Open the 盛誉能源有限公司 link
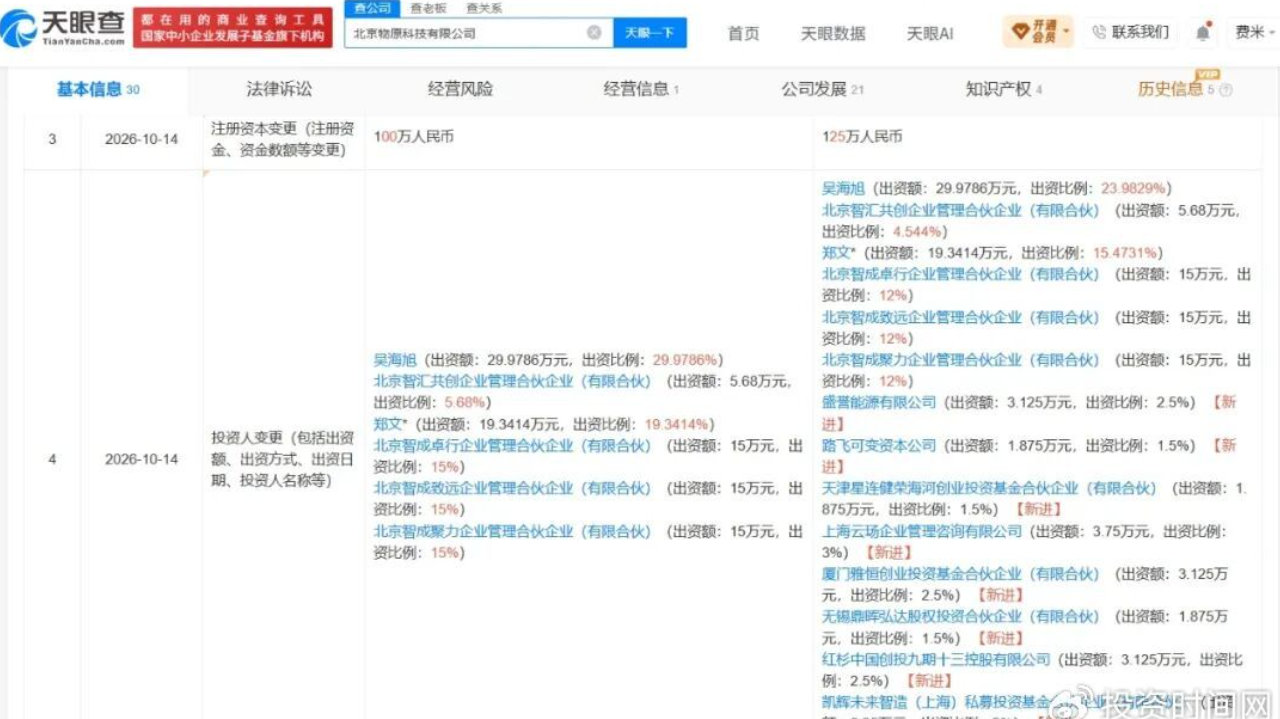This screenshot has height=719, width=1280. coord(879,402)
